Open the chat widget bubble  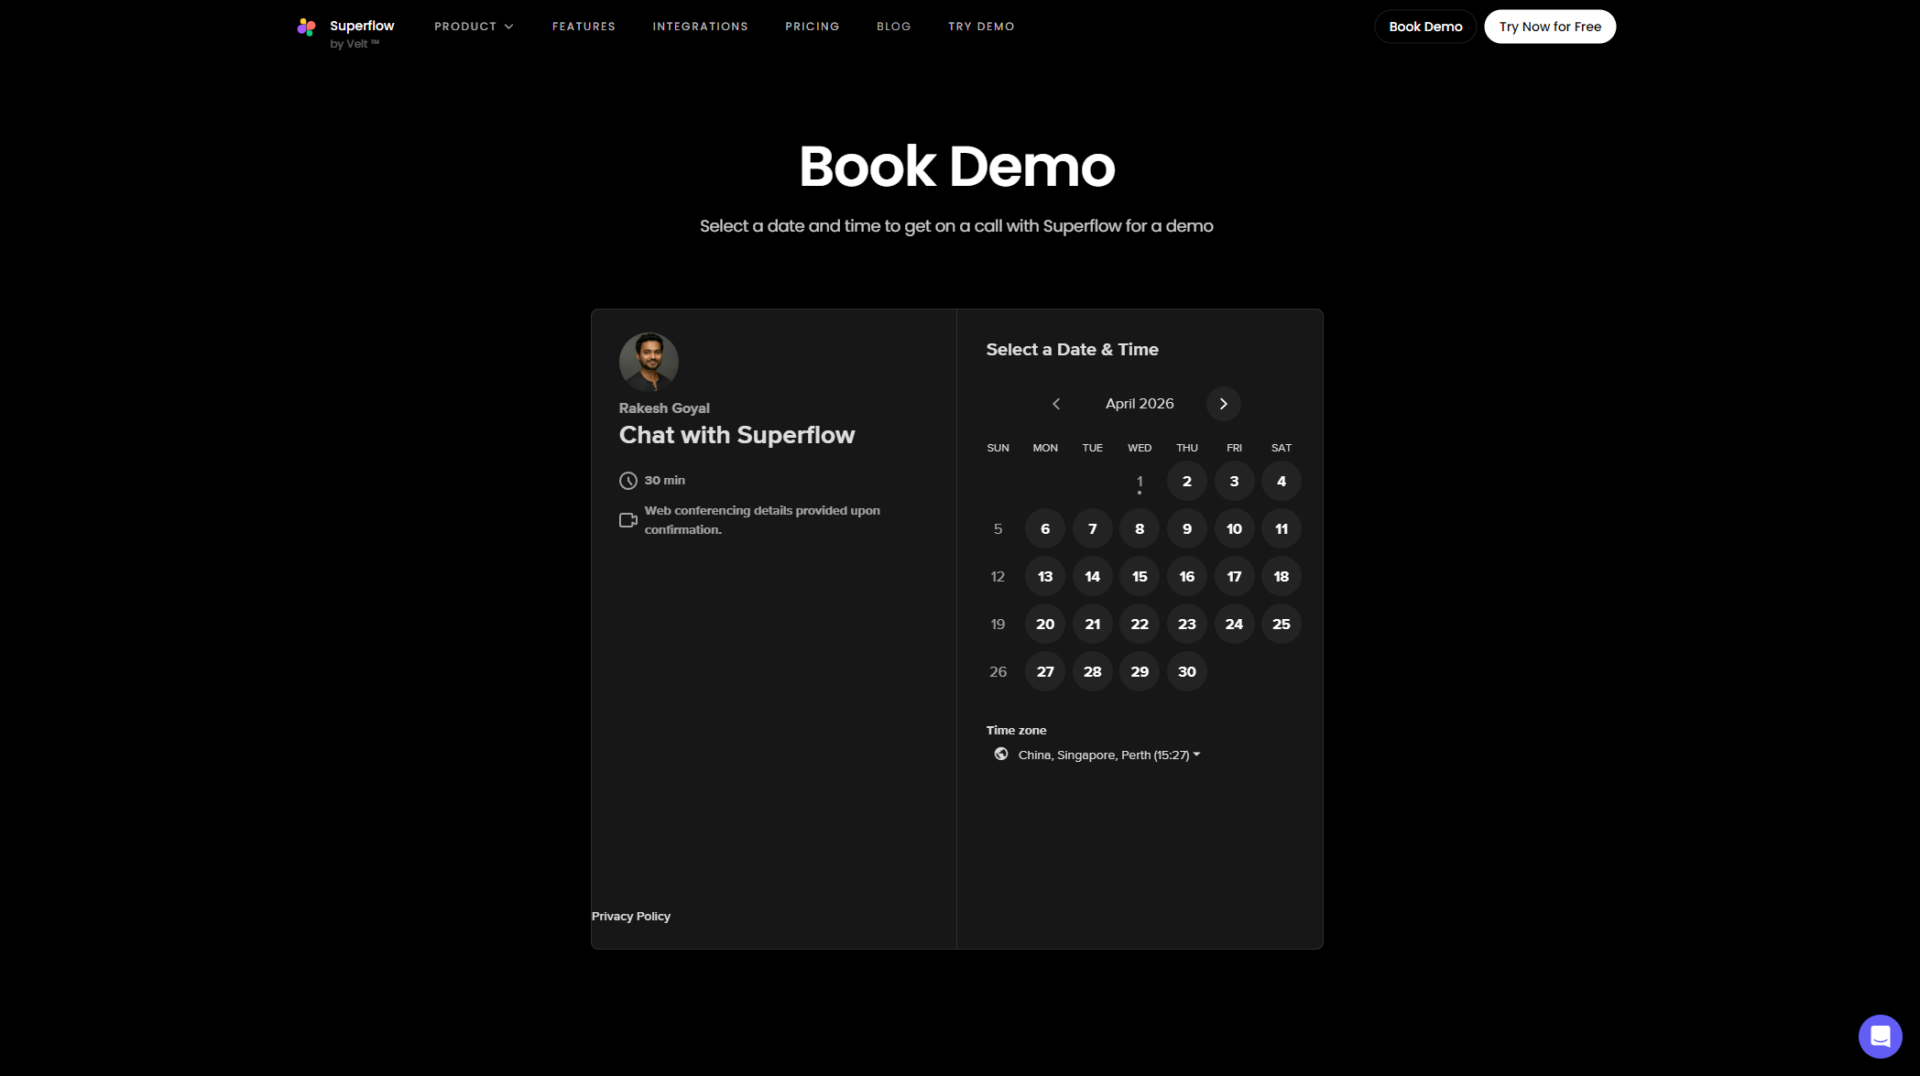[1879, 1036]
